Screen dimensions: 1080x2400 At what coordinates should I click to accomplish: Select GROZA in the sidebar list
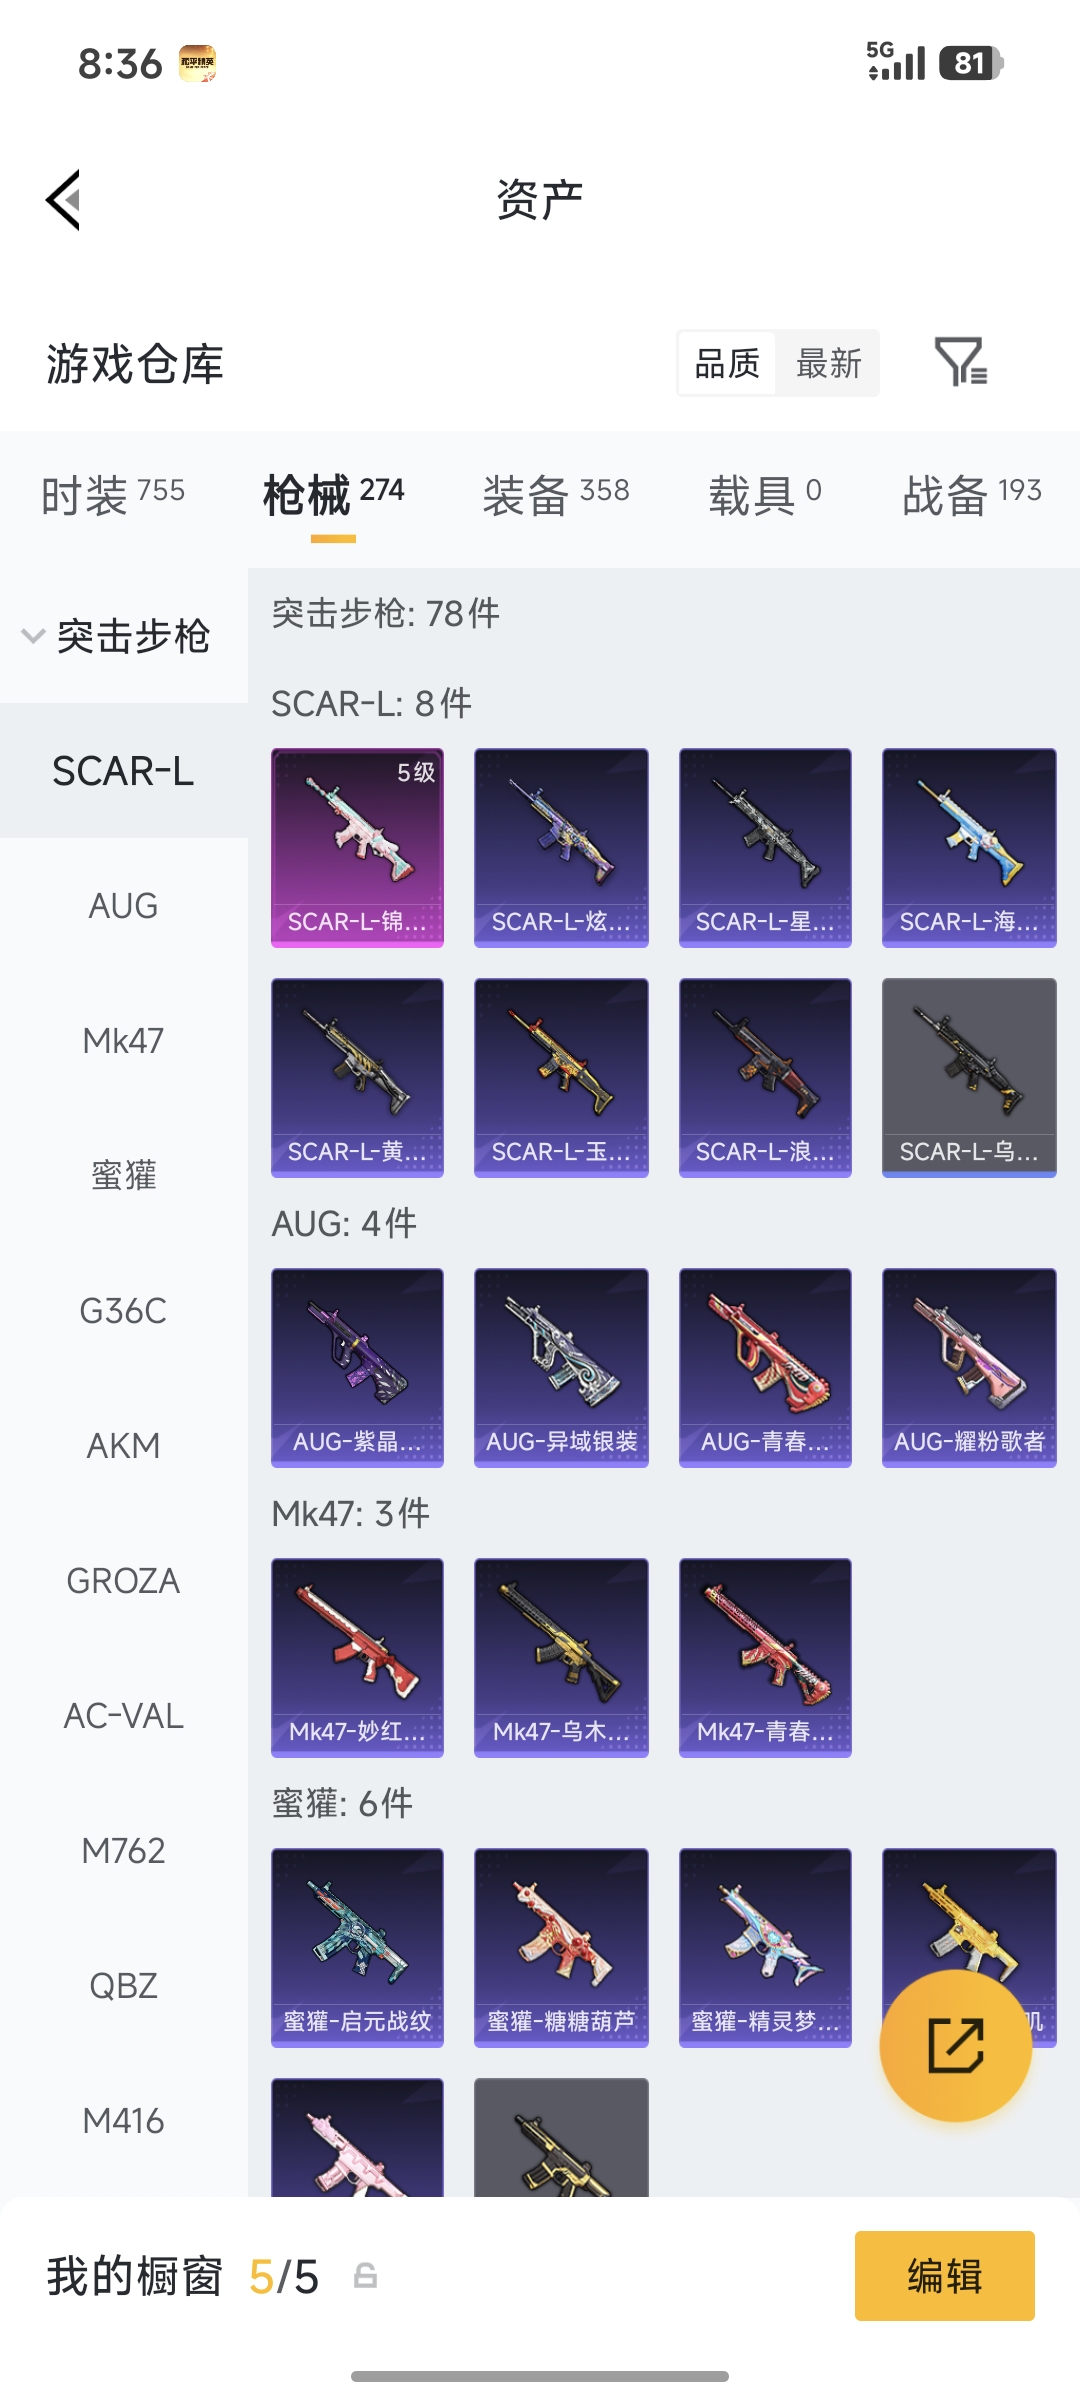point(124,1581)
